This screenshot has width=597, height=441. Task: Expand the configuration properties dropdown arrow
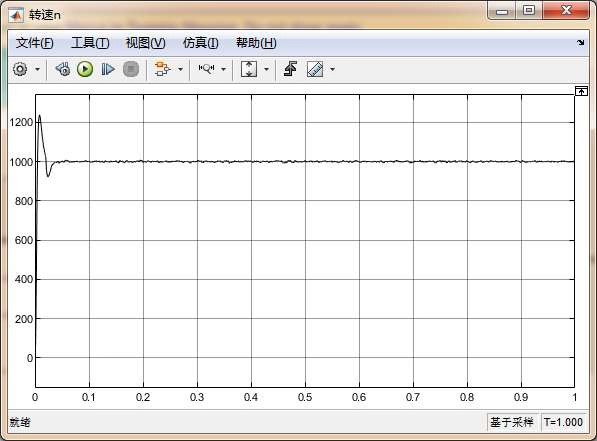click(37, 69)
